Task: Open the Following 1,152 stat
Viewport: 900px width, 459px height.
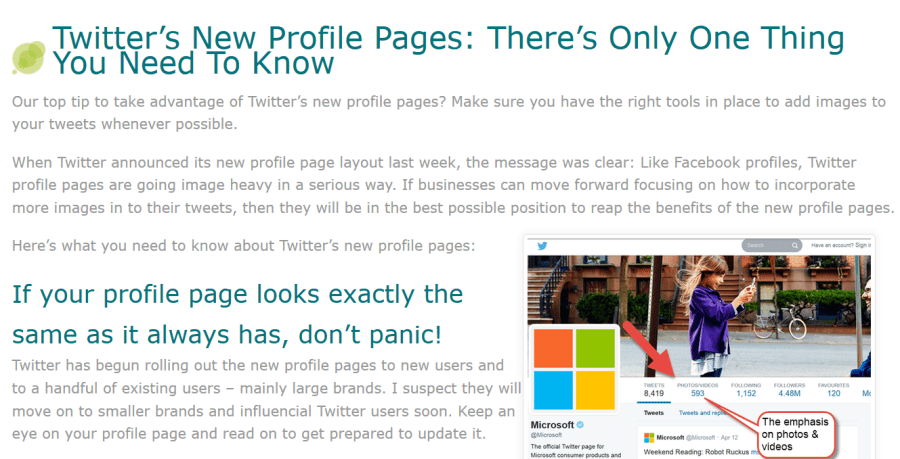Action: pos(745,389)
